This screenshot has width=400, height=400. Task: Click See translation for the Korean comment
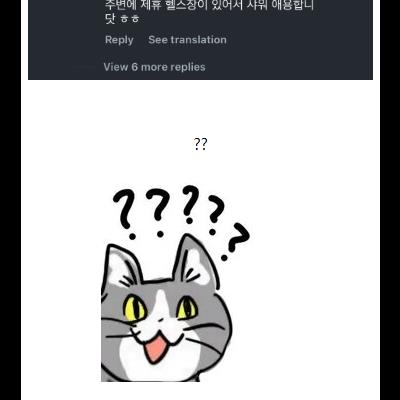[187, 40]
